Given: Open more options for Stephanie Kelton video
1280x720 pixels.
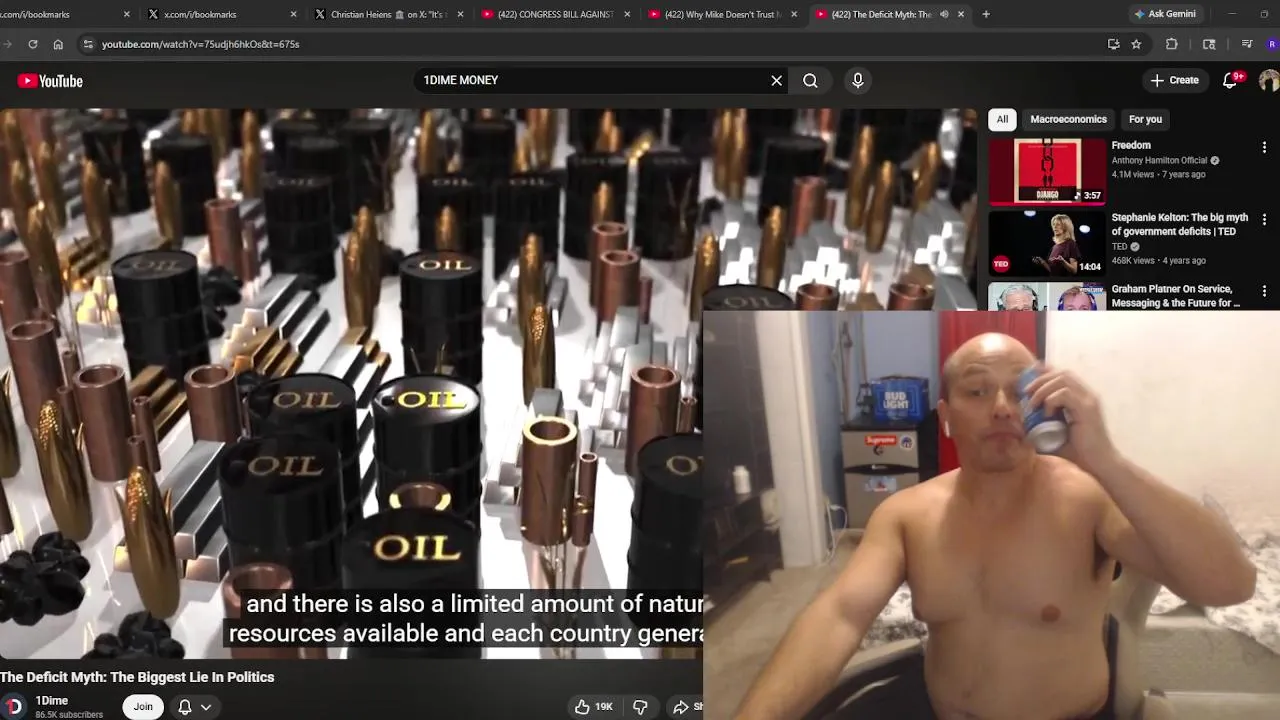Looking at the screenshot, I should pyautogui.click(x=1264, y=219).
